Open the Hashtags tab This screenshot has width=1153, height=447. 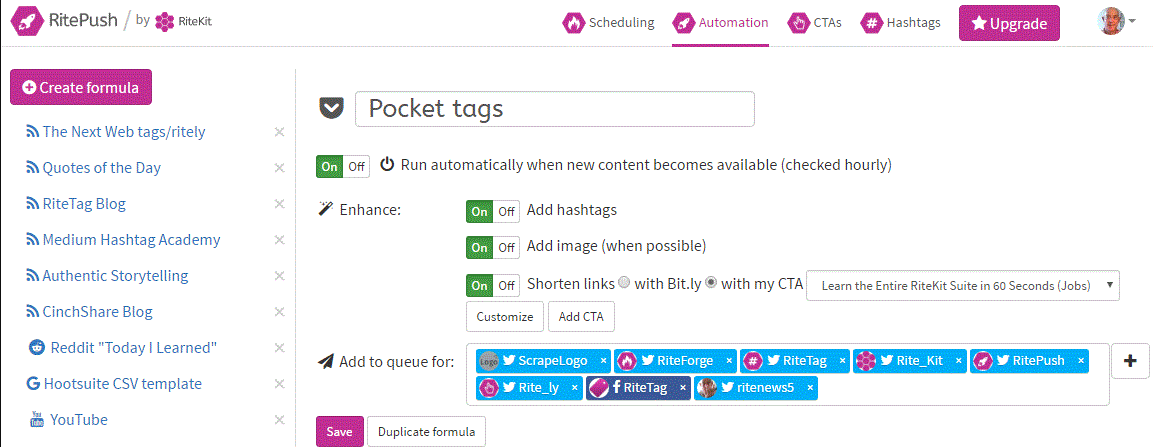901,23
